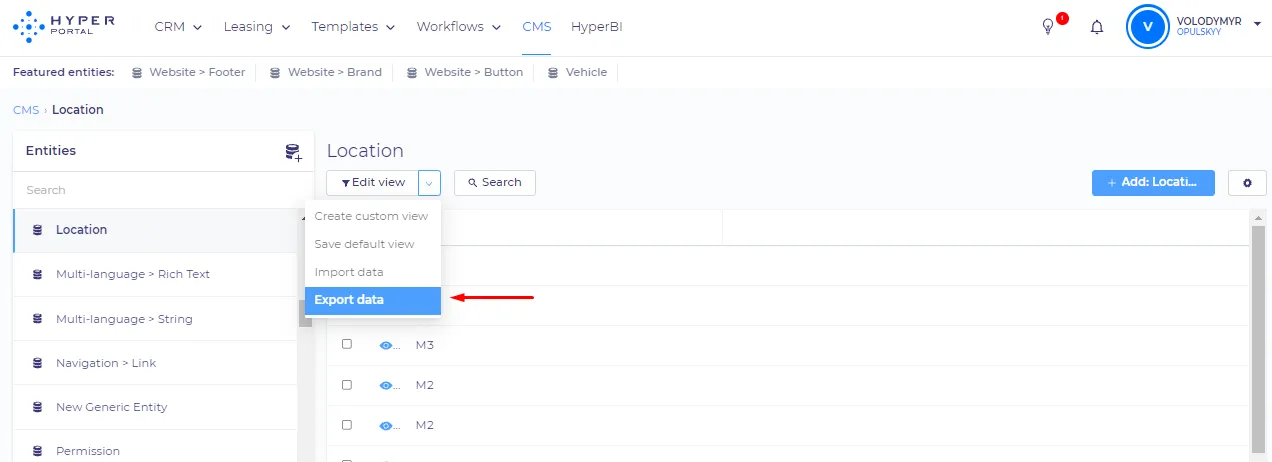Open the lightbulb tips icon
This screenshot has height=462, width=1272.
coord(1047,27)
